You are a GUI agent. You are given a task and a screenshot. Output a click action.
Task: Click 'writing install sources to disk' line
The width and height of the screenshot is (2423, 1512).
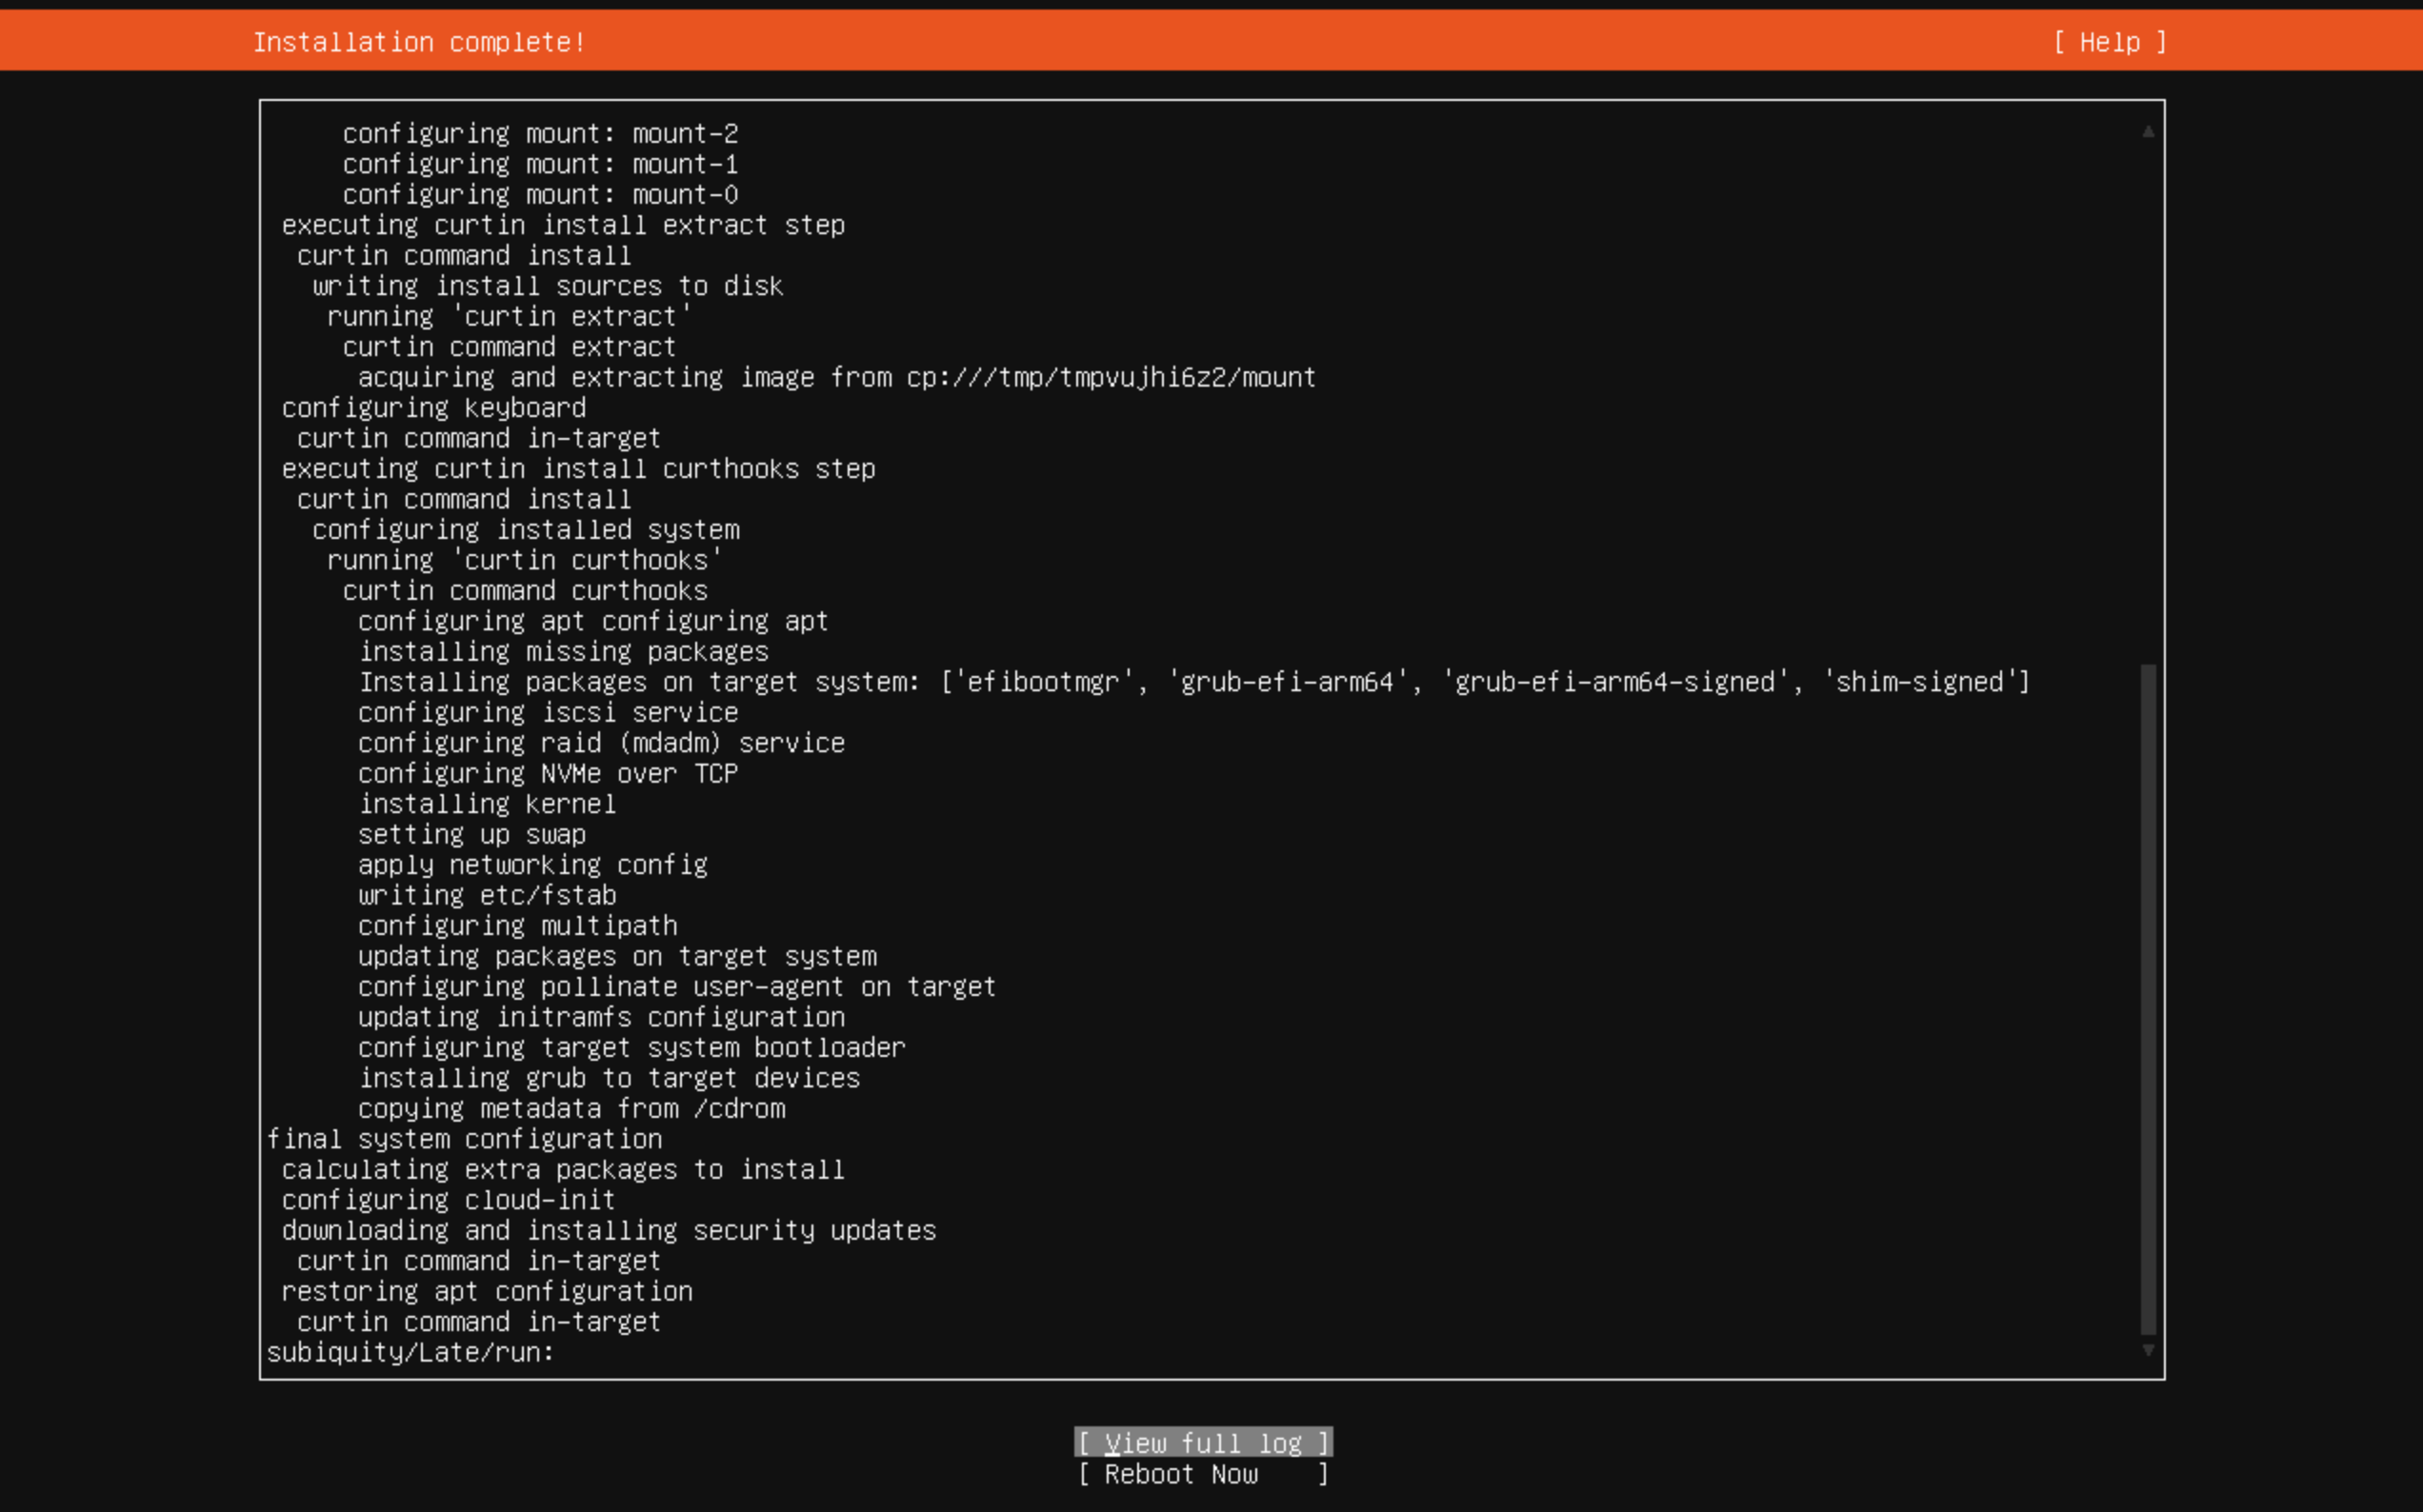click(x=548, y=286)
